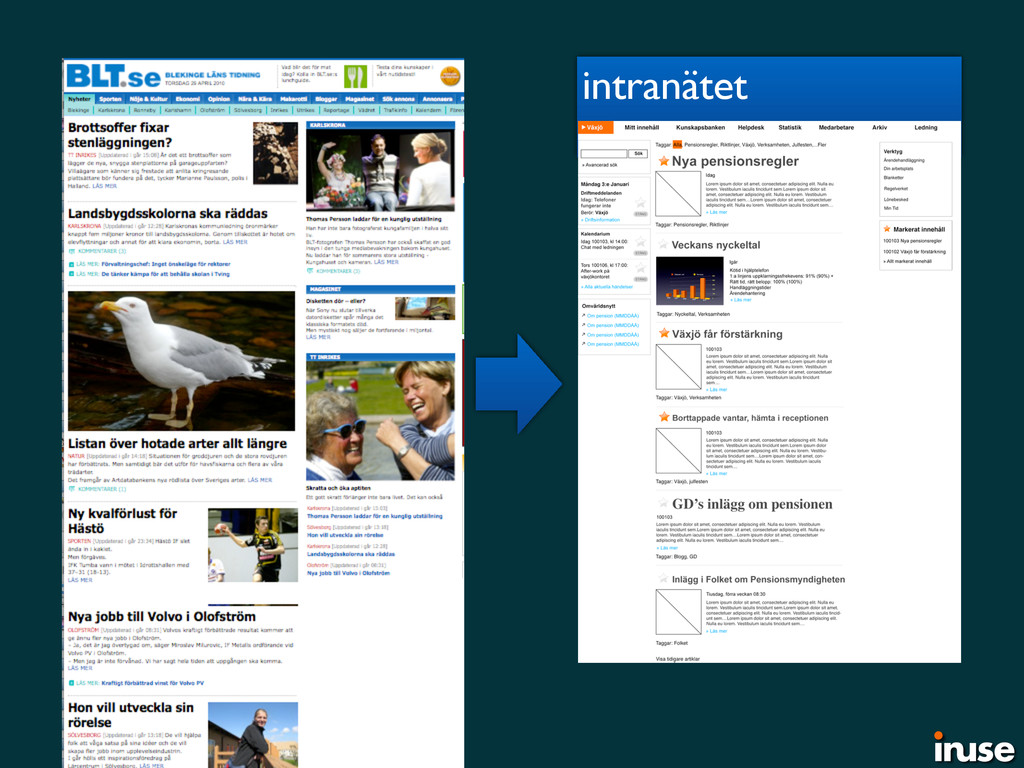The width and height of the screenshot is (1024, 768).
Task: Click the Pensionsregler tag in top tag row
Action: point(699,145)
